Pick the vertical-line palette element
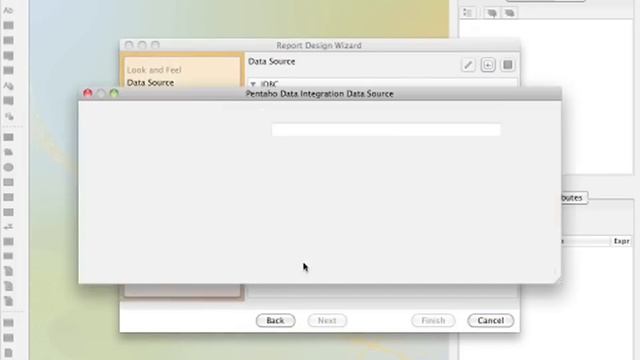 (x=8, y=212)
